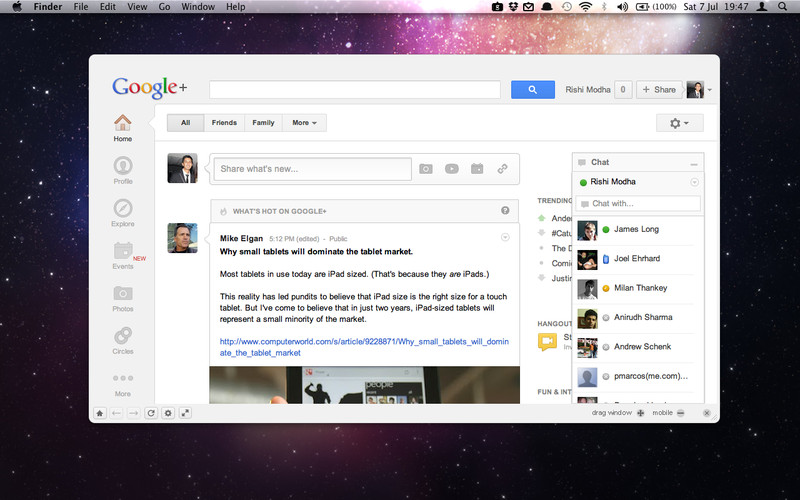Click the Chat with input field
The height and width of the screenshot is (500, 800).
click(x=638, y=204)
